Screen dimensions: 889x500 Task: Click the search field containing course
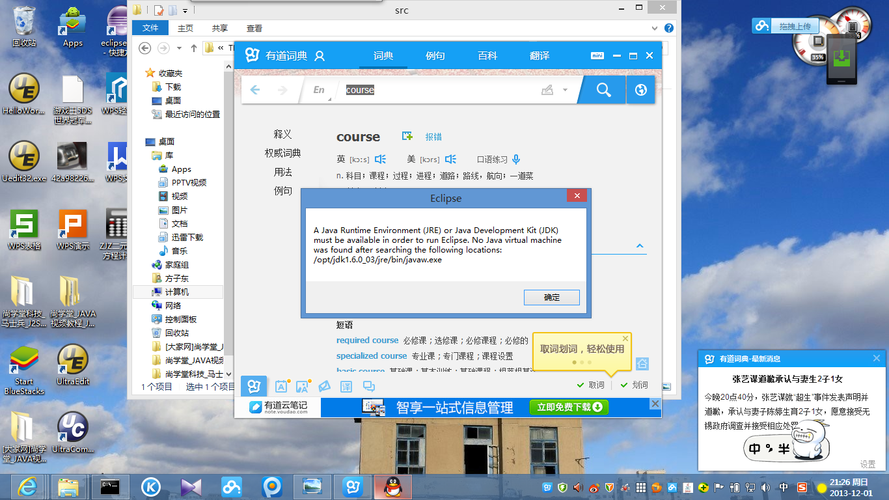[439, 90]
